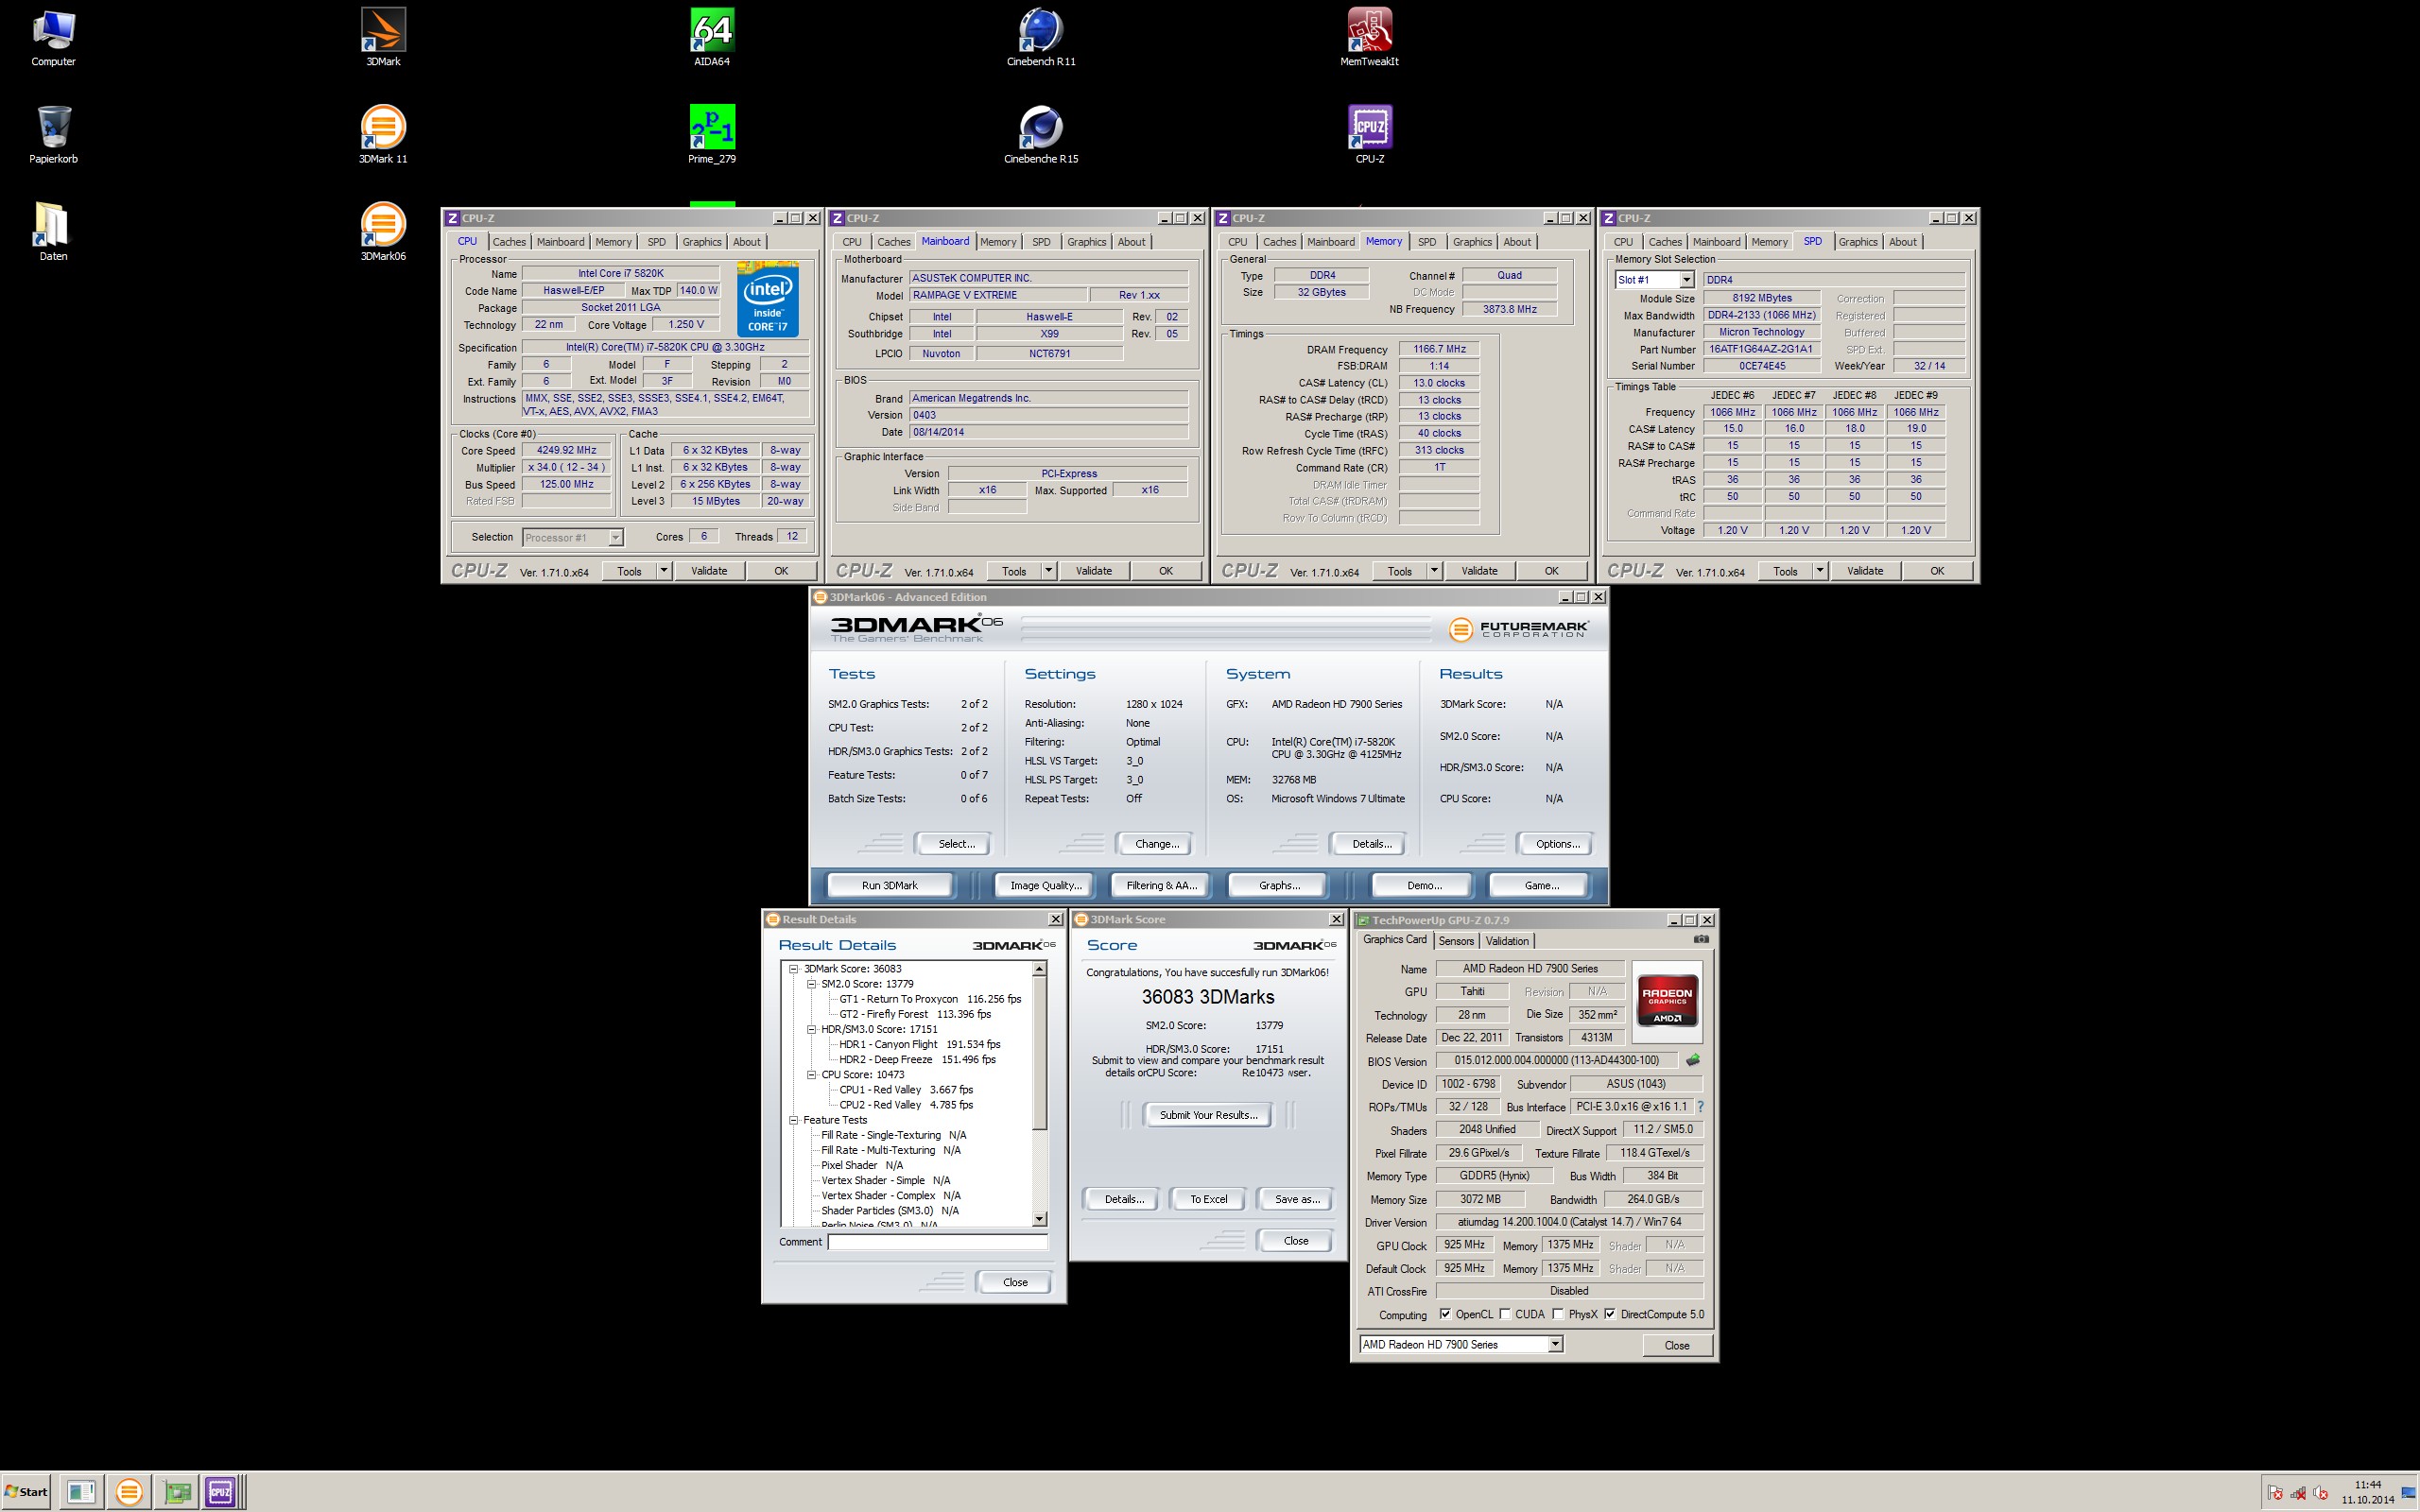Click the Change button under Settings
Screen dimensions: 2420x1512
tap(1157, 844)
